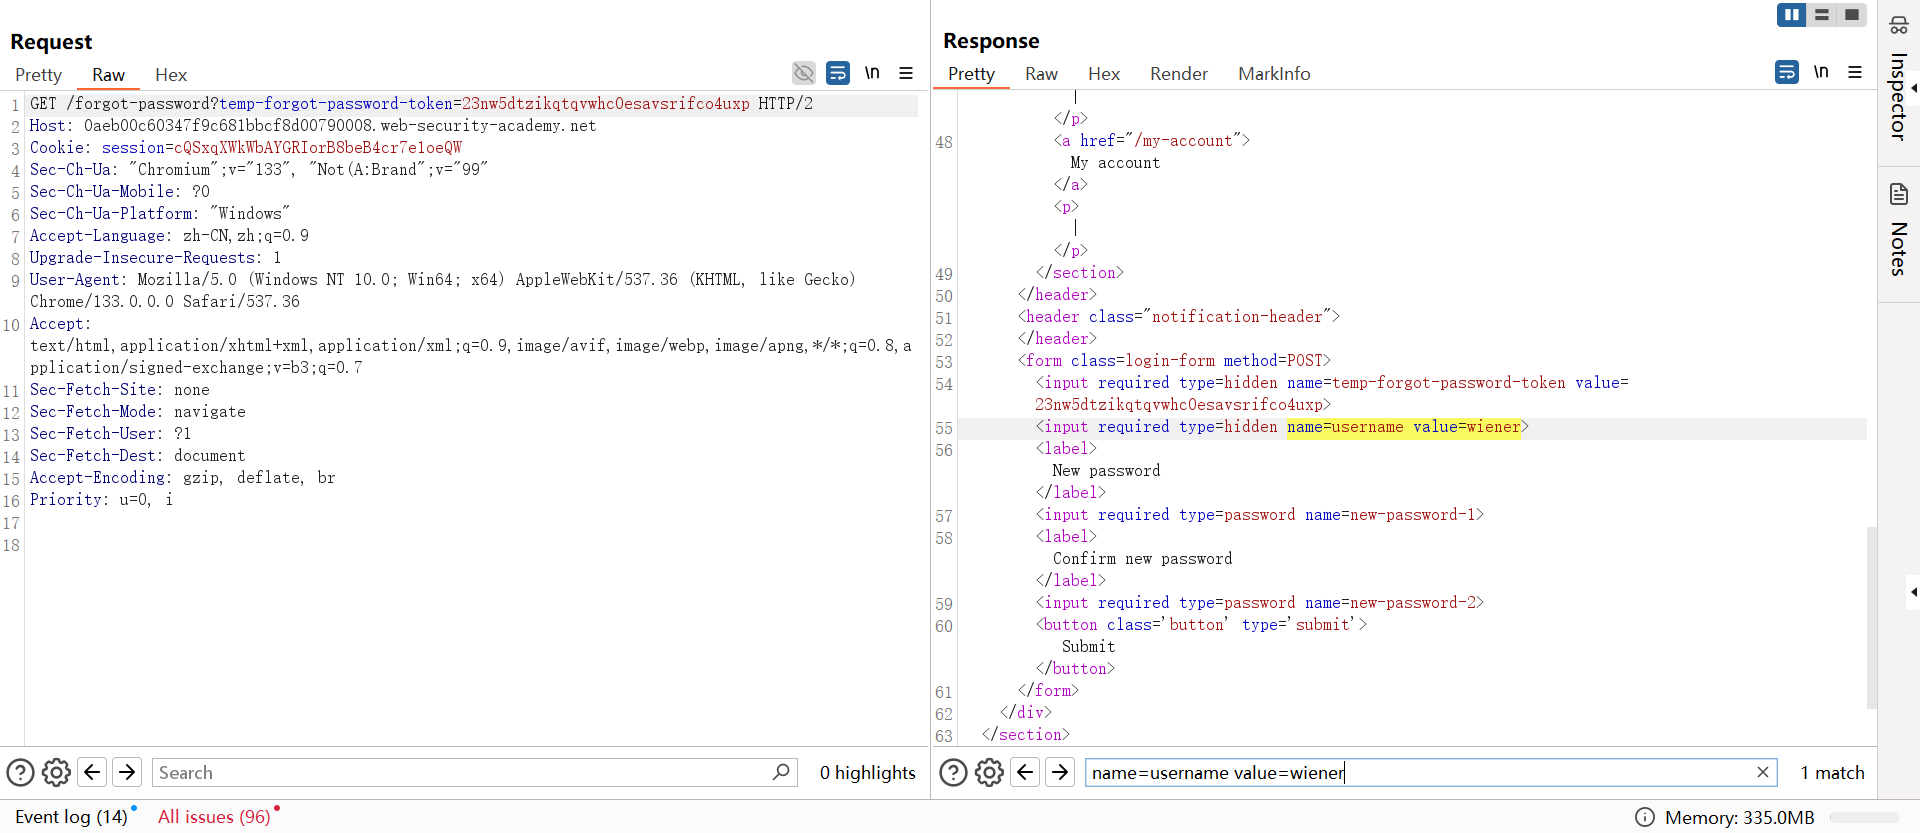Switch to the Request Hex tab
This screenshot has width=1920, height=833.
[171, 75]
